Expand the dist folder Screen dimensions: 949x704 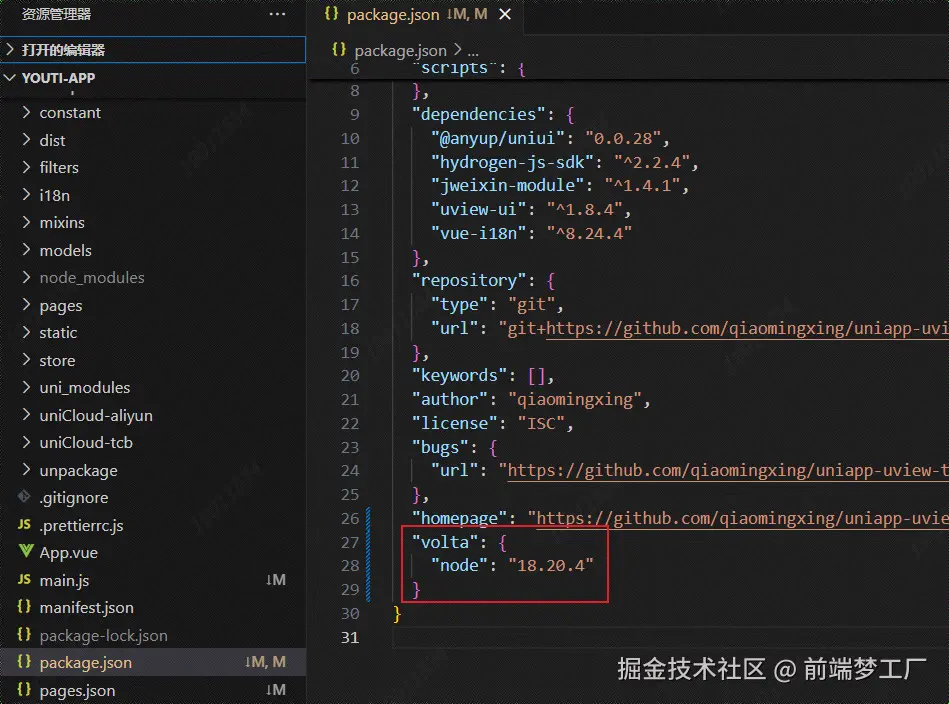tap(52, 140)
